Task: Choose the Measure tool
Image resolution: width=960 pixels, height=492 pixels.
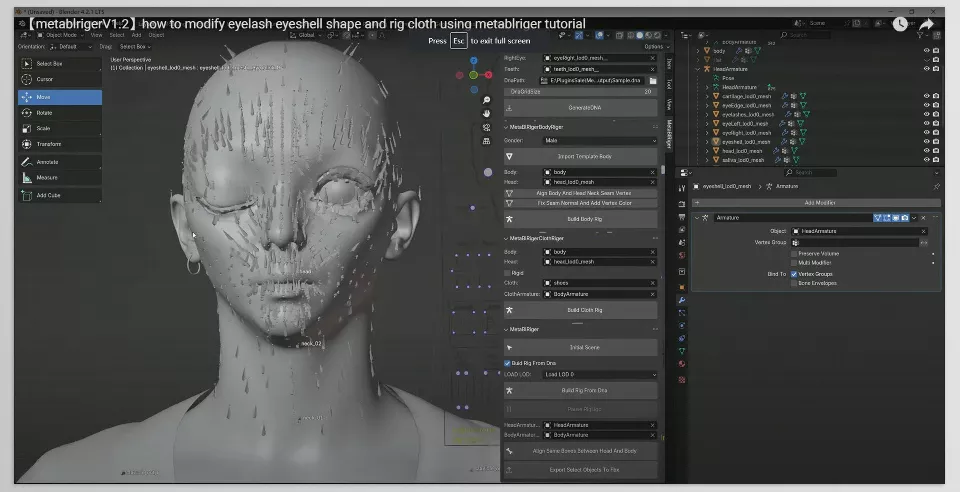Action: coord(60,177)
